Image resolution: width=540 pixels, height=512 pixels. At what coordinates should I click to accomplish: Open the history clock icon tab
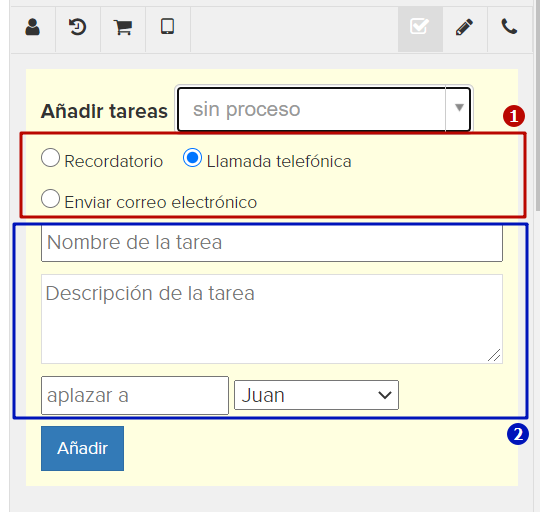coord(77,27)
